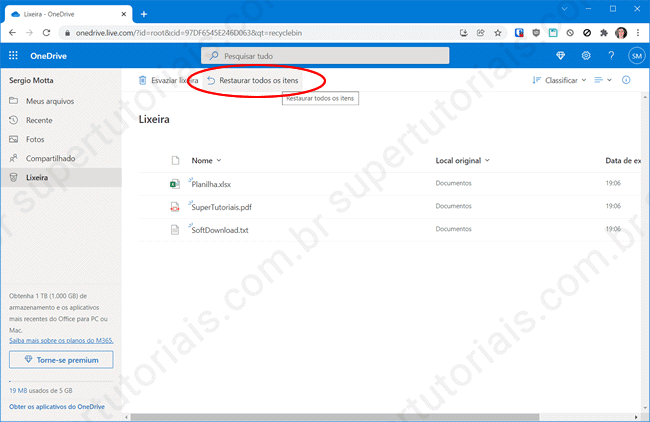Click the premium diamond icon in header
Viewport: 650px width, 422px height.
560,55
